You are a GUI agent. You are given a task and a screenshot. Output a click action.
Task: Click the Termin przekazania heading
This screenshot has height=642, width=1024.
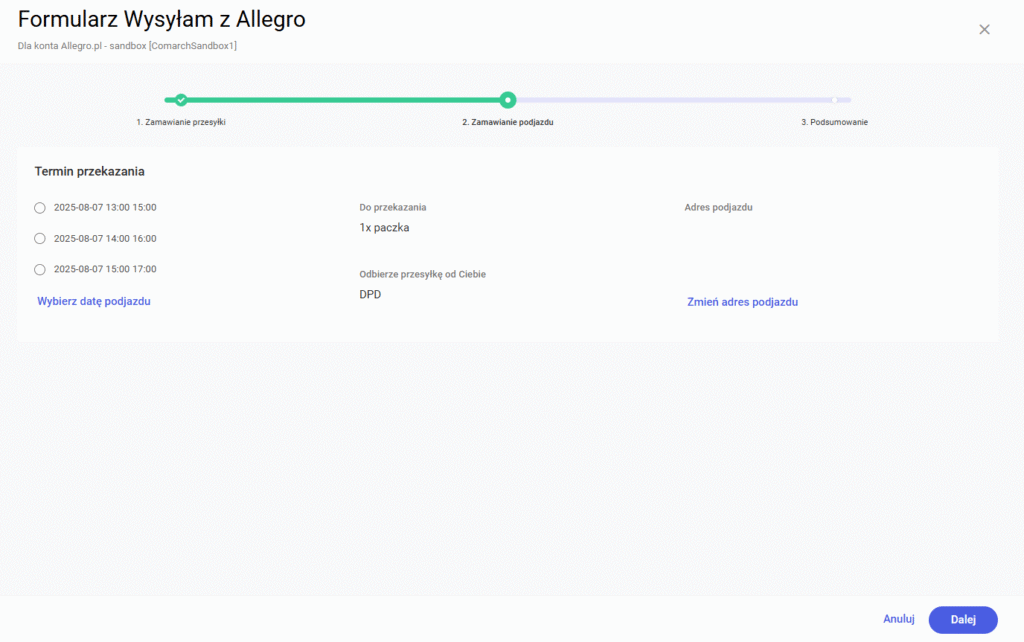coord(89,171)
